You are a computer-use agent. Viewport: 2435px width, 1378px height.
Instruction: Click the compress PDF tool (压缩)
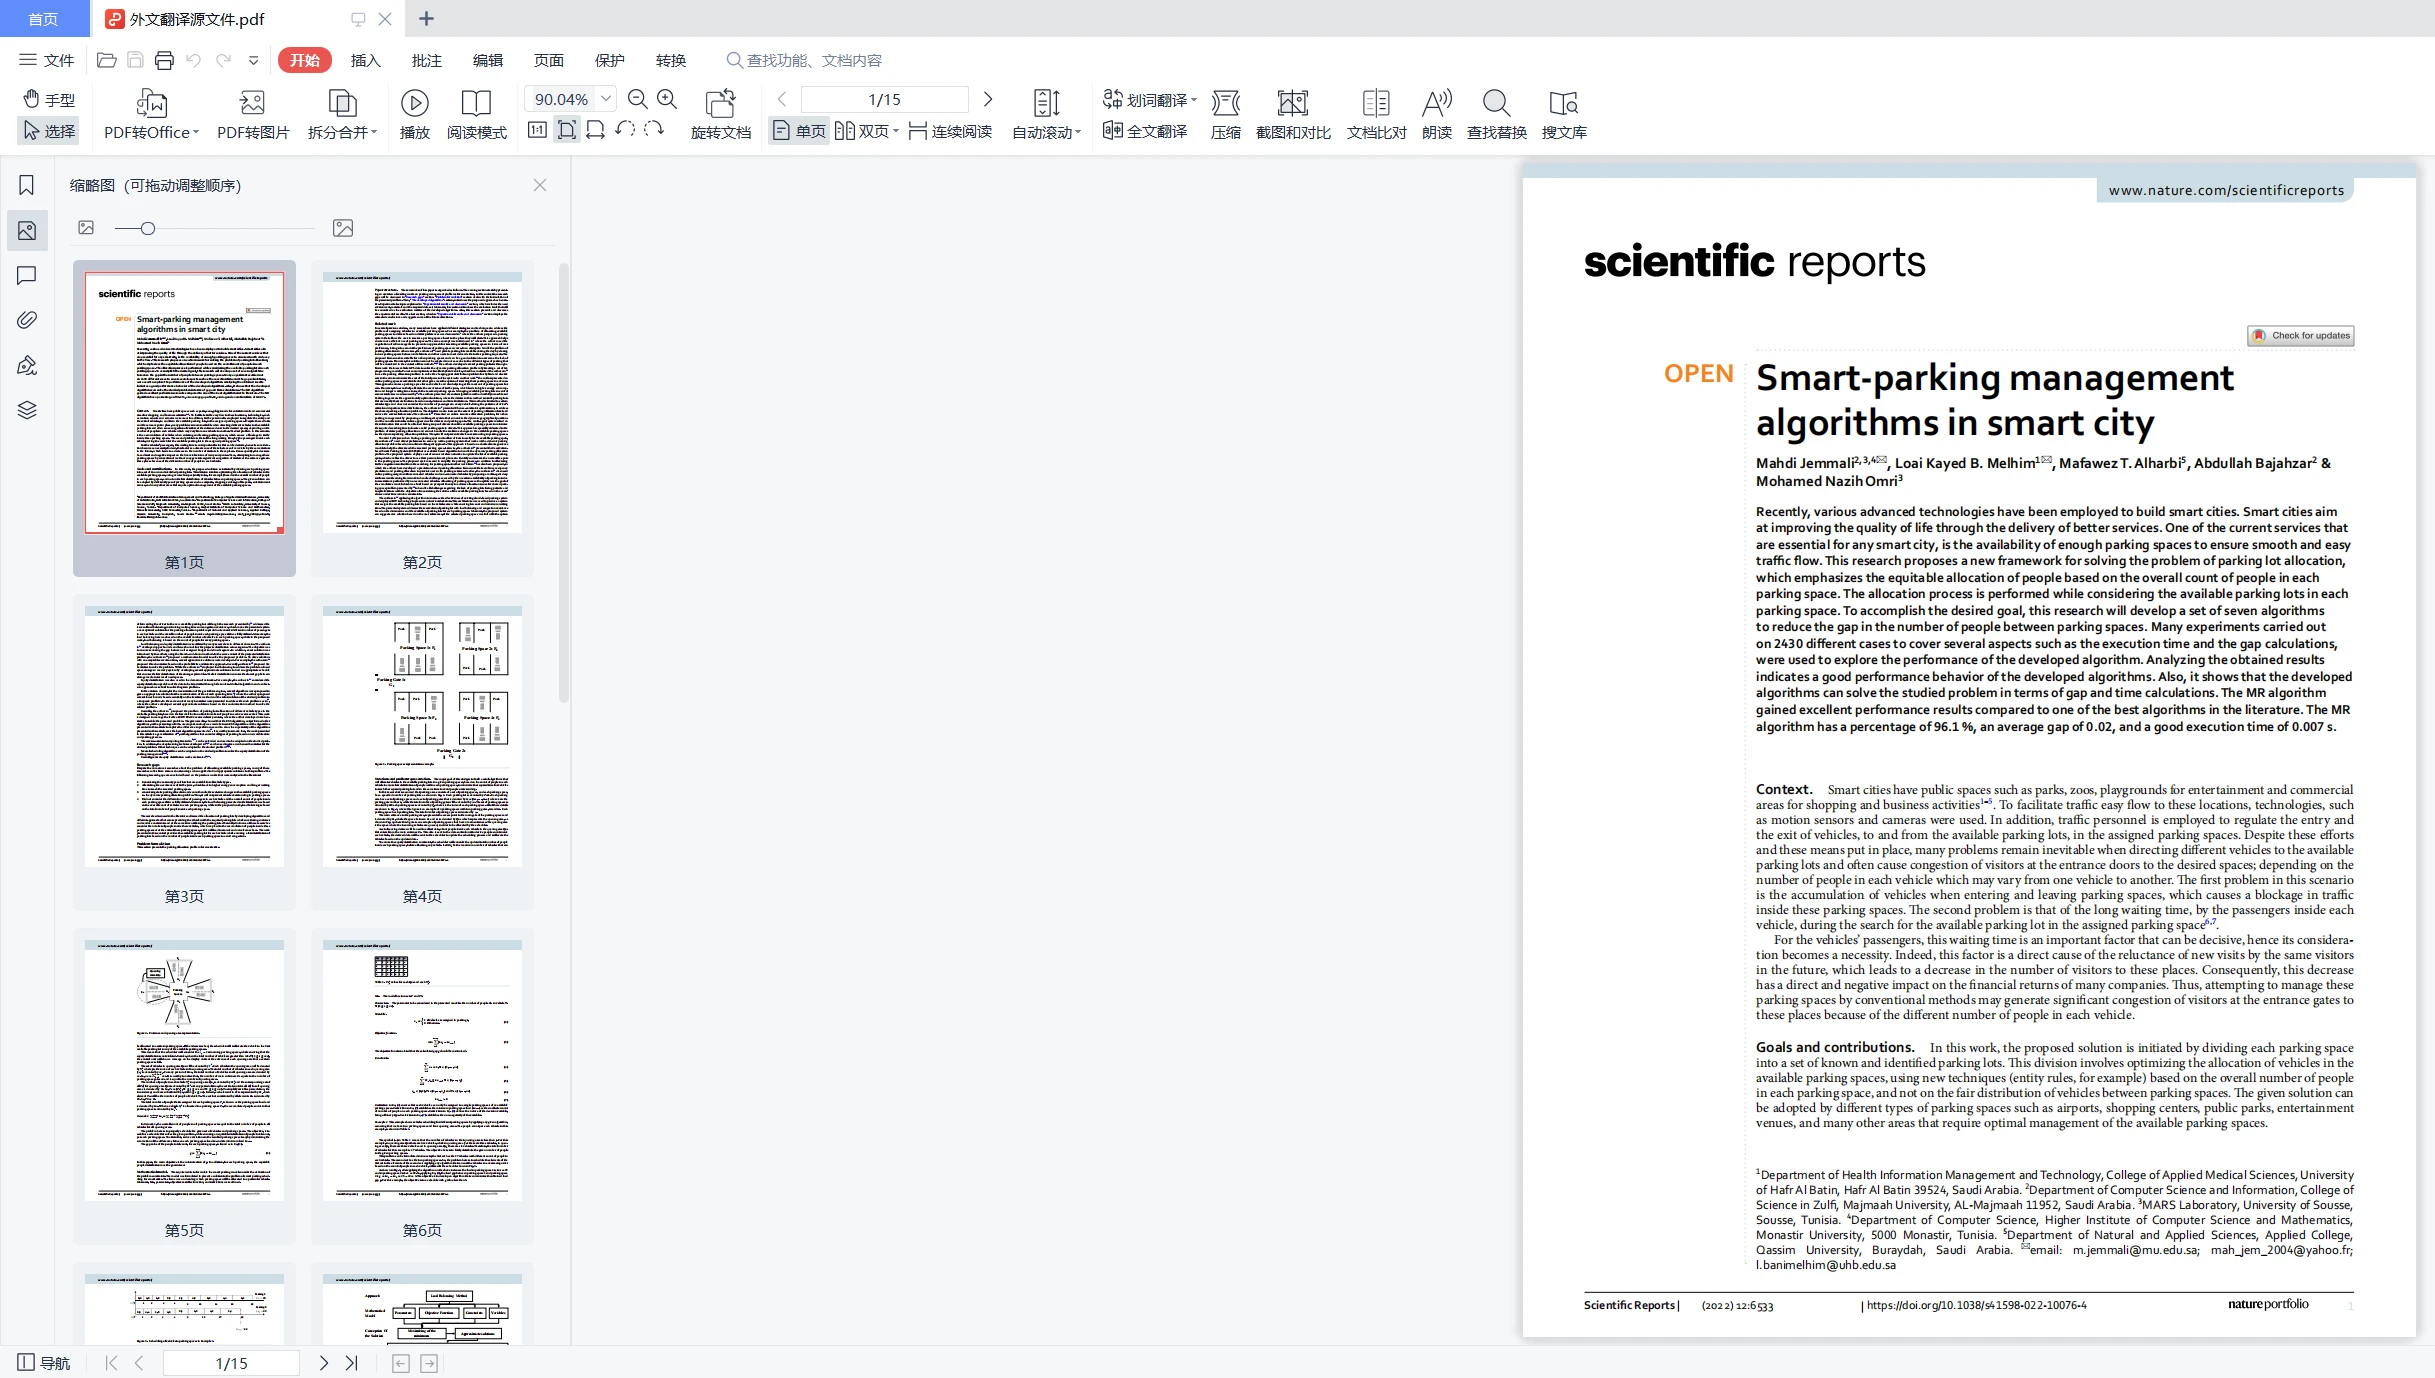pyautogui.click(x=1225, y=115)
